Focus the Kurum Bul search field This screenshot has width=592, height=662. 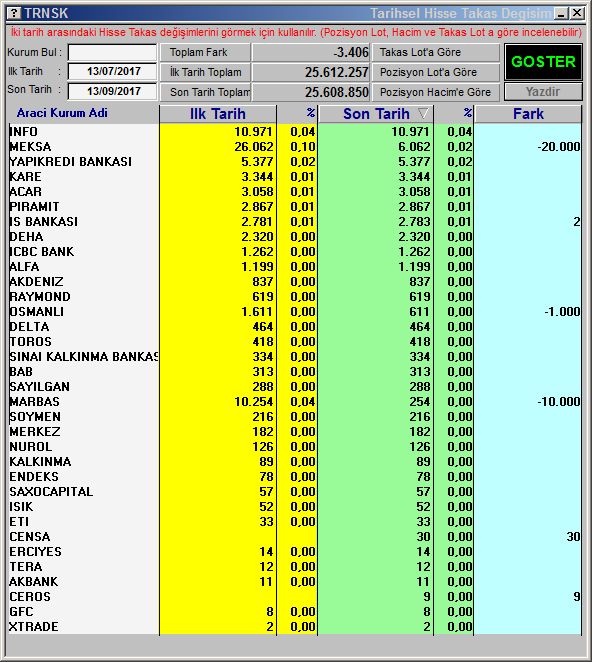(x=112, y=53)
